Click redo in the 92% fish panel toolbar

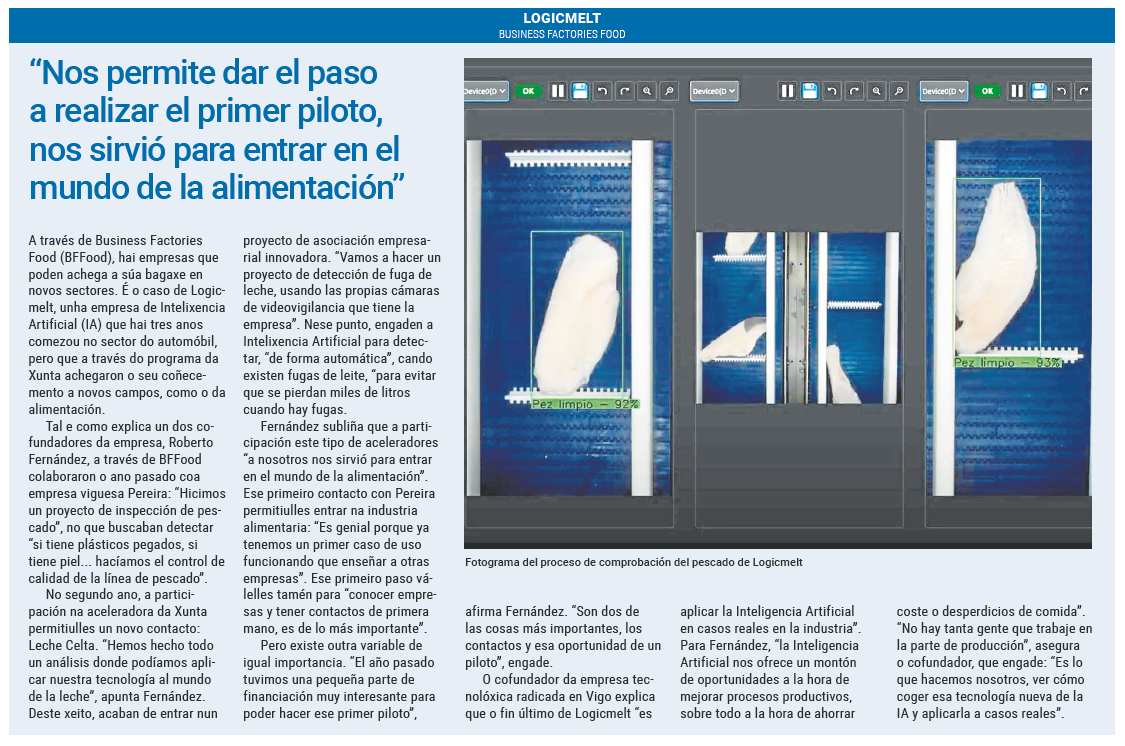coord(624,91)
